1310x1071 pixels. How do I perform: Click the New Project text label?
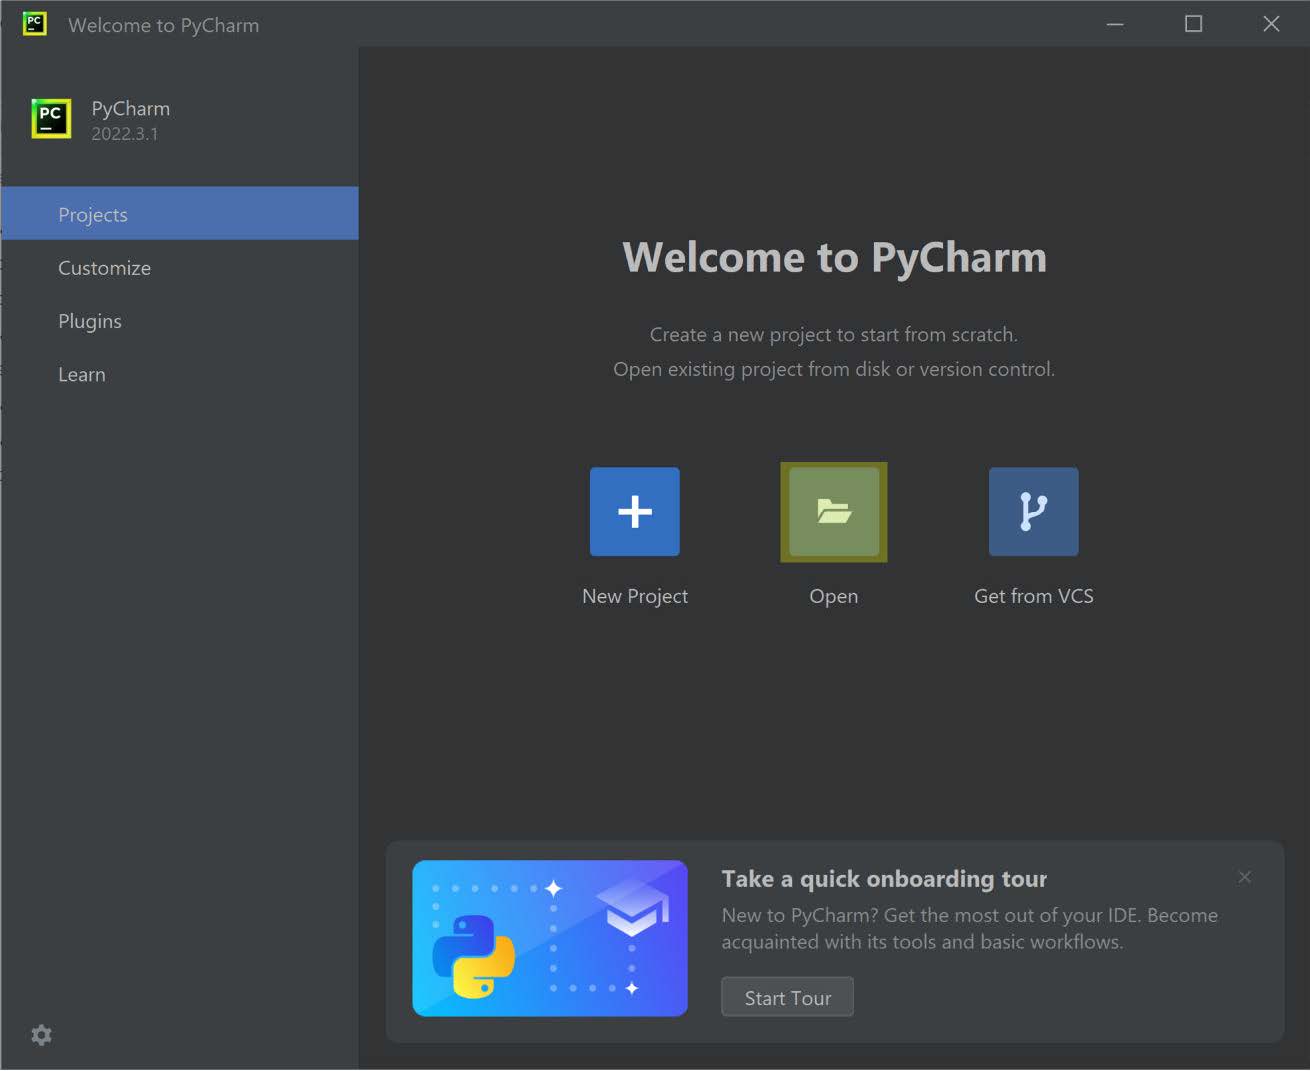point(634,596)
